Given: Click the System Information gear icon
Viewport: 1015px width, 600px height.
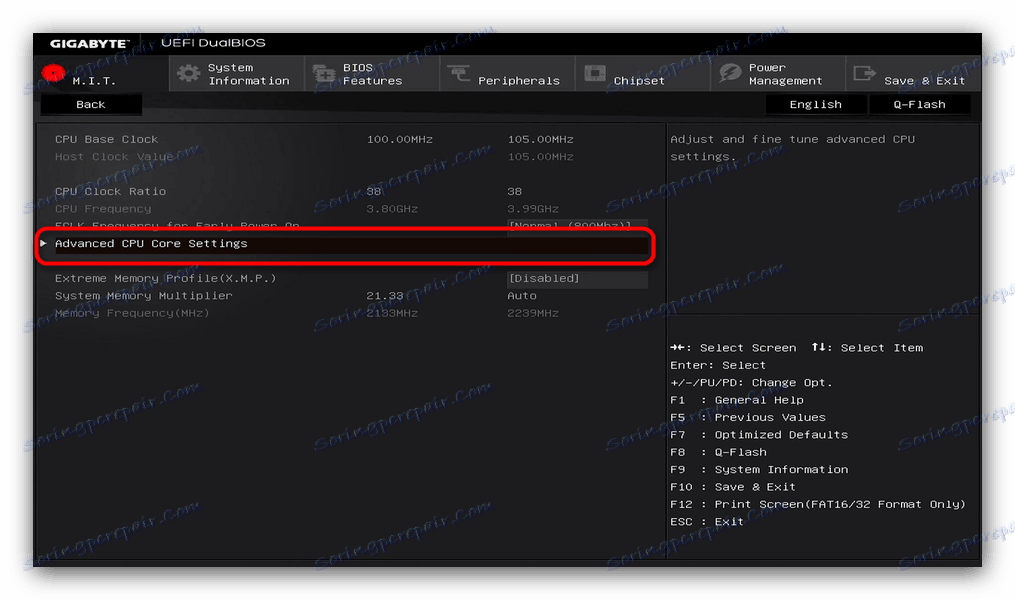Looking at the screenshot, I should click(188, 73).
